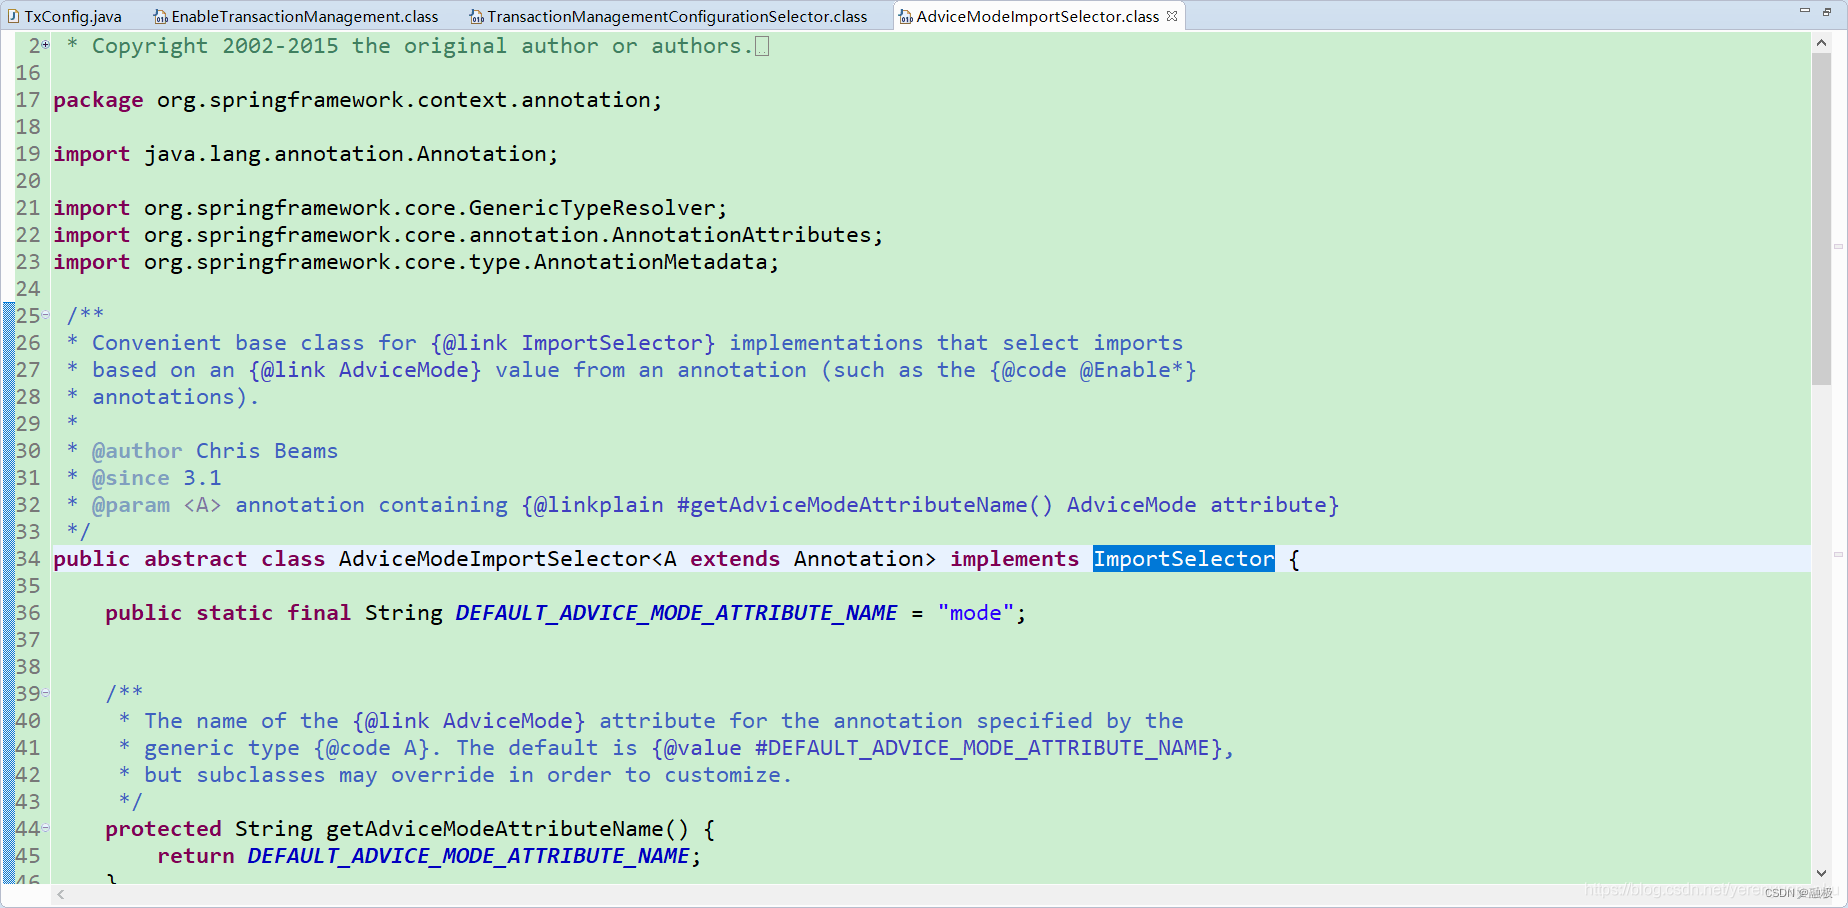Image resolution: width=1848 pixels, height=908 pixels.
Task: Click the TxConfig.java file icon
Action: 13,16
